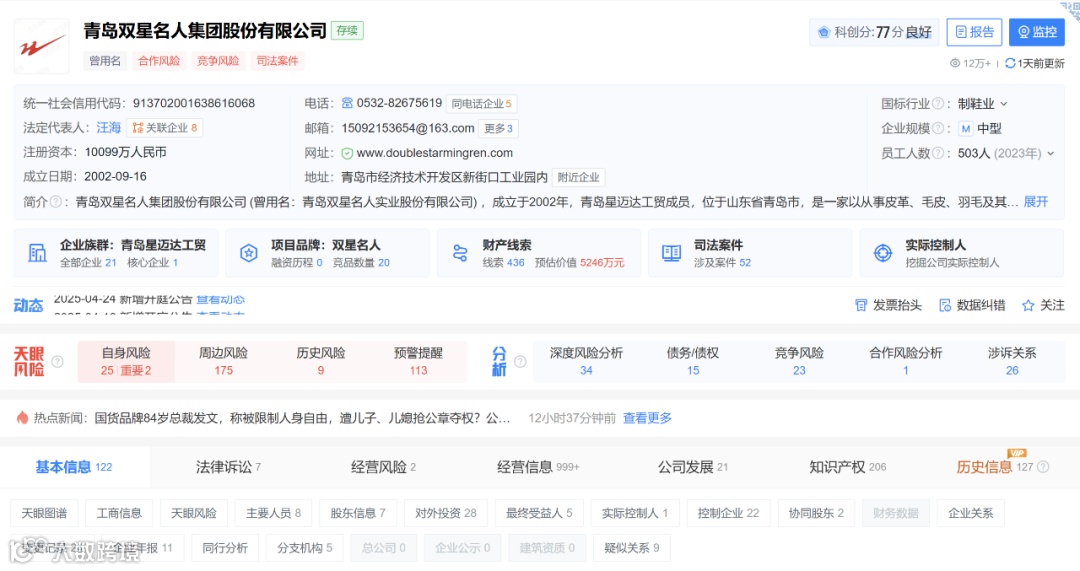Open the 曾用名 tag

coord(105,61)
